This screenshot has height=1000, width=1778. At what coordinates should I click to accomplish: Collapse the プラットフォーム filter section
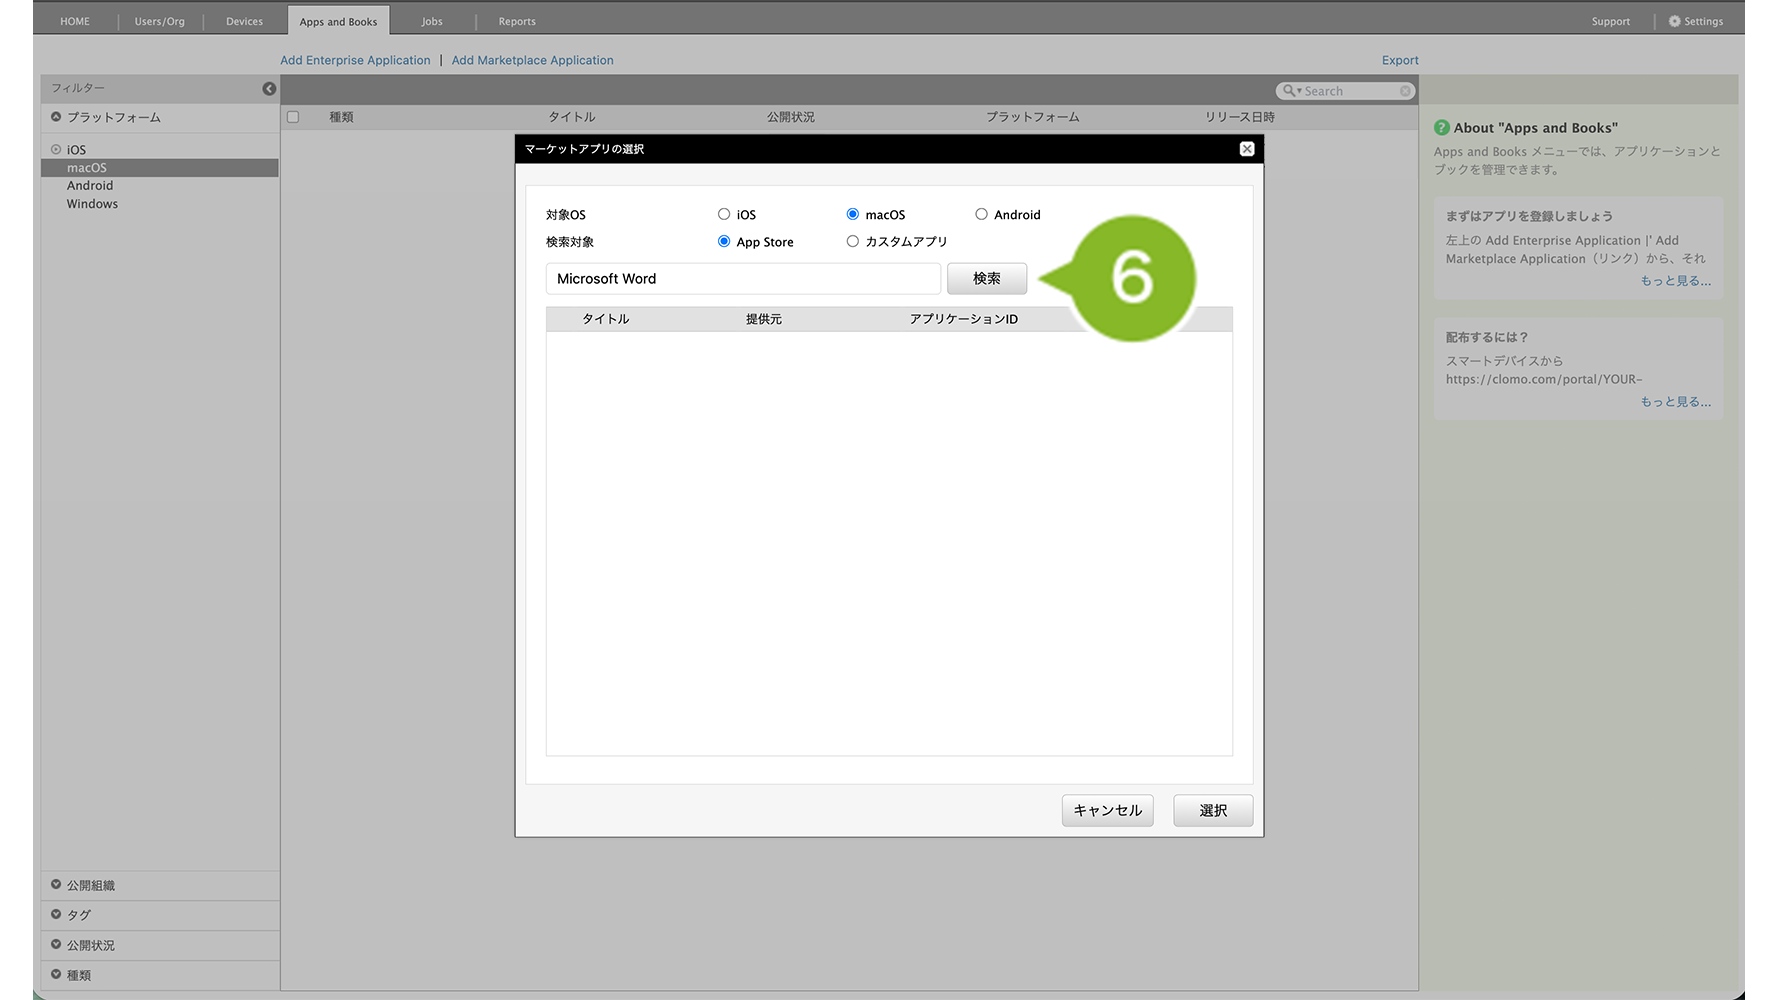(56, 117)
